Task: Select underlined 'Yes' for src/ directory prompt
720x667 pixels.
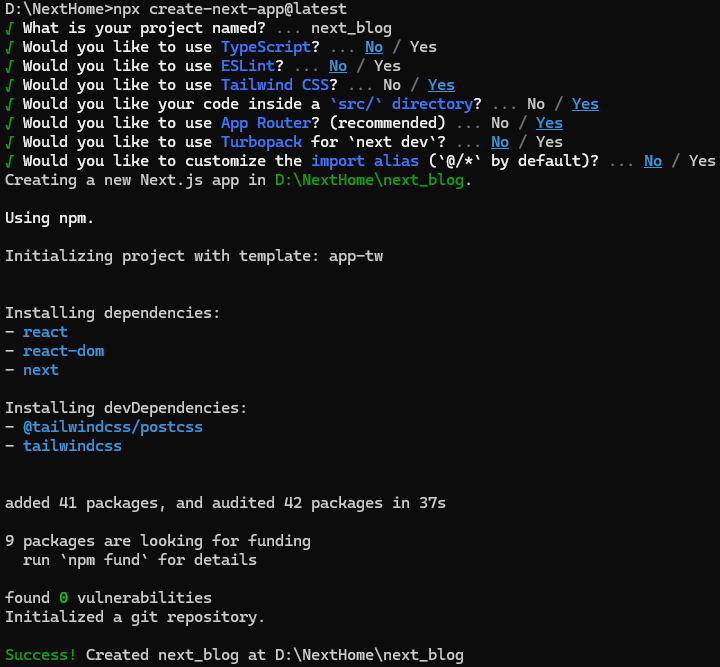Action: 585,104
